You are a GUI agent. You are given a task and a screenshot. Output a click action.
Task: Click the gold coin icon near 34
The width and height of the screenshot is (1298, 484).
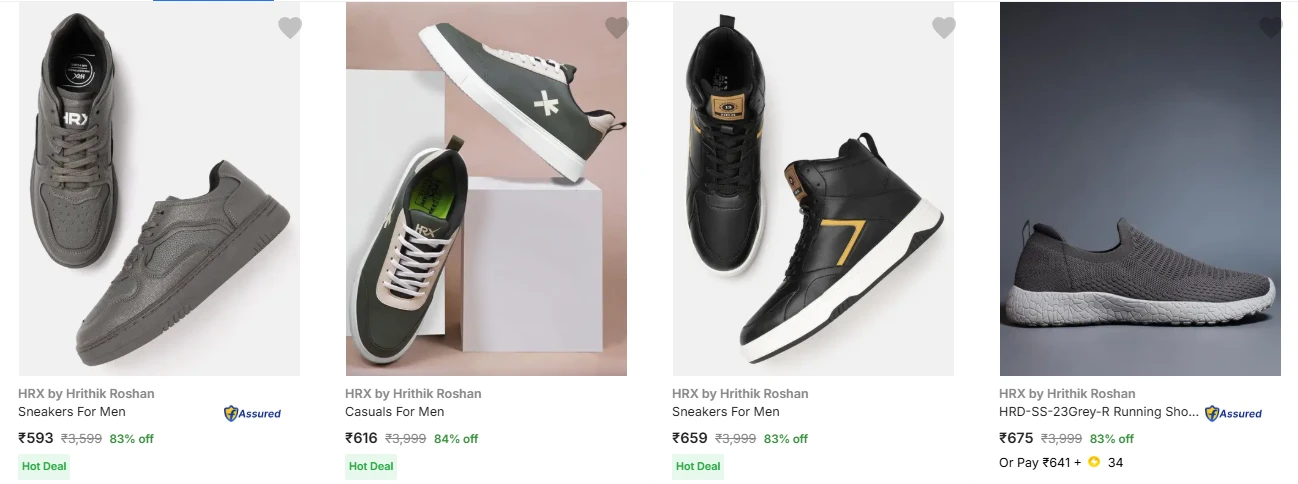[1094, 462]
